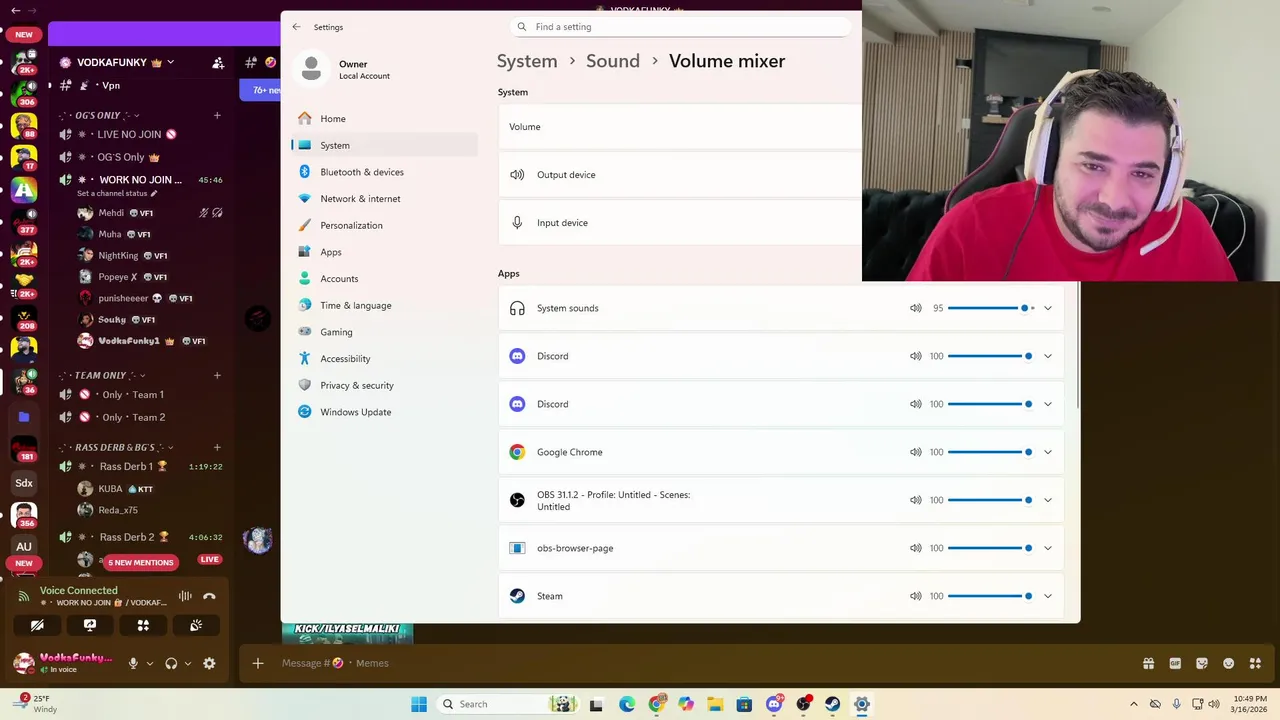
Task: Adjust Google Chrome volume slider
Action: click(991, 452)
